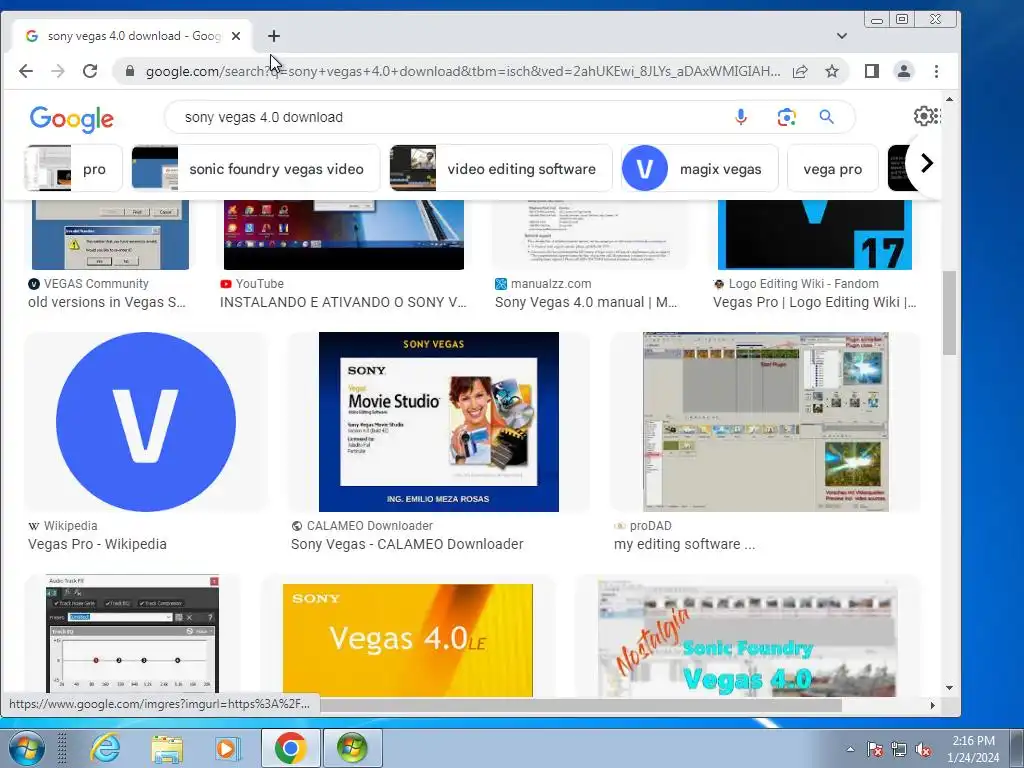Show more suggestion chips with arrow

coord(926,163)
